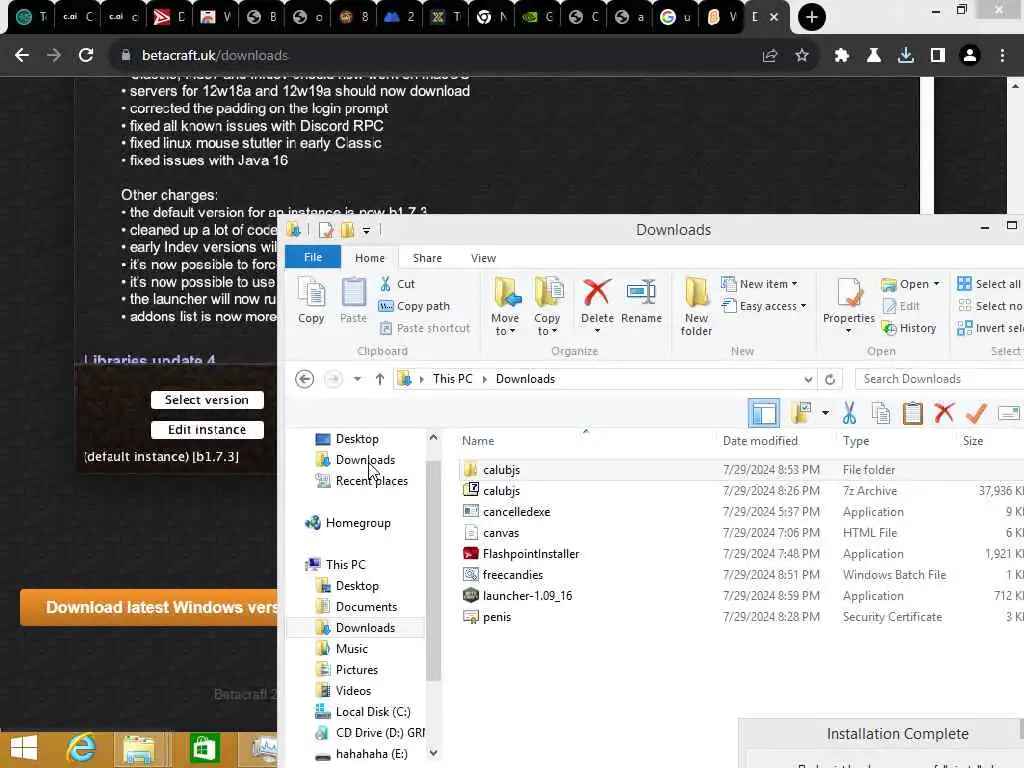Refresh the Downloads folder
The width and height of the screenshot is (1024, 768).
(830, 379)
